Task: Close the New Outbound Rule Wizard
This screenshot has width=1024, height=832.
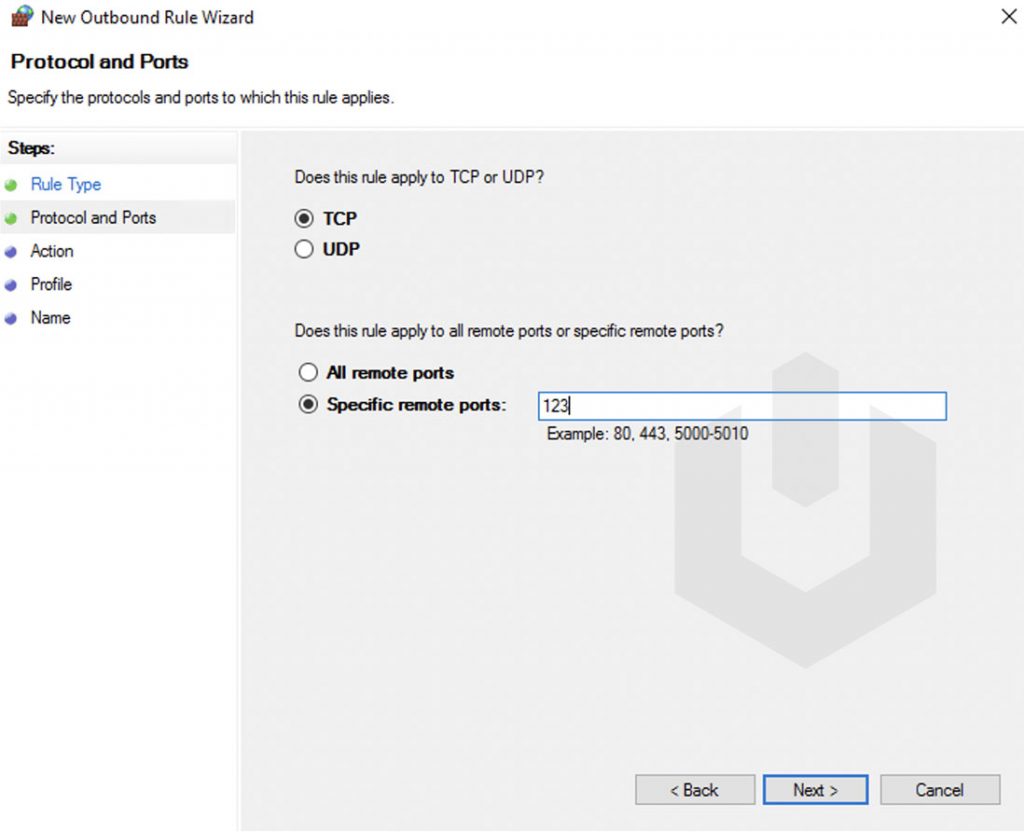Action: coord(1008,16)
